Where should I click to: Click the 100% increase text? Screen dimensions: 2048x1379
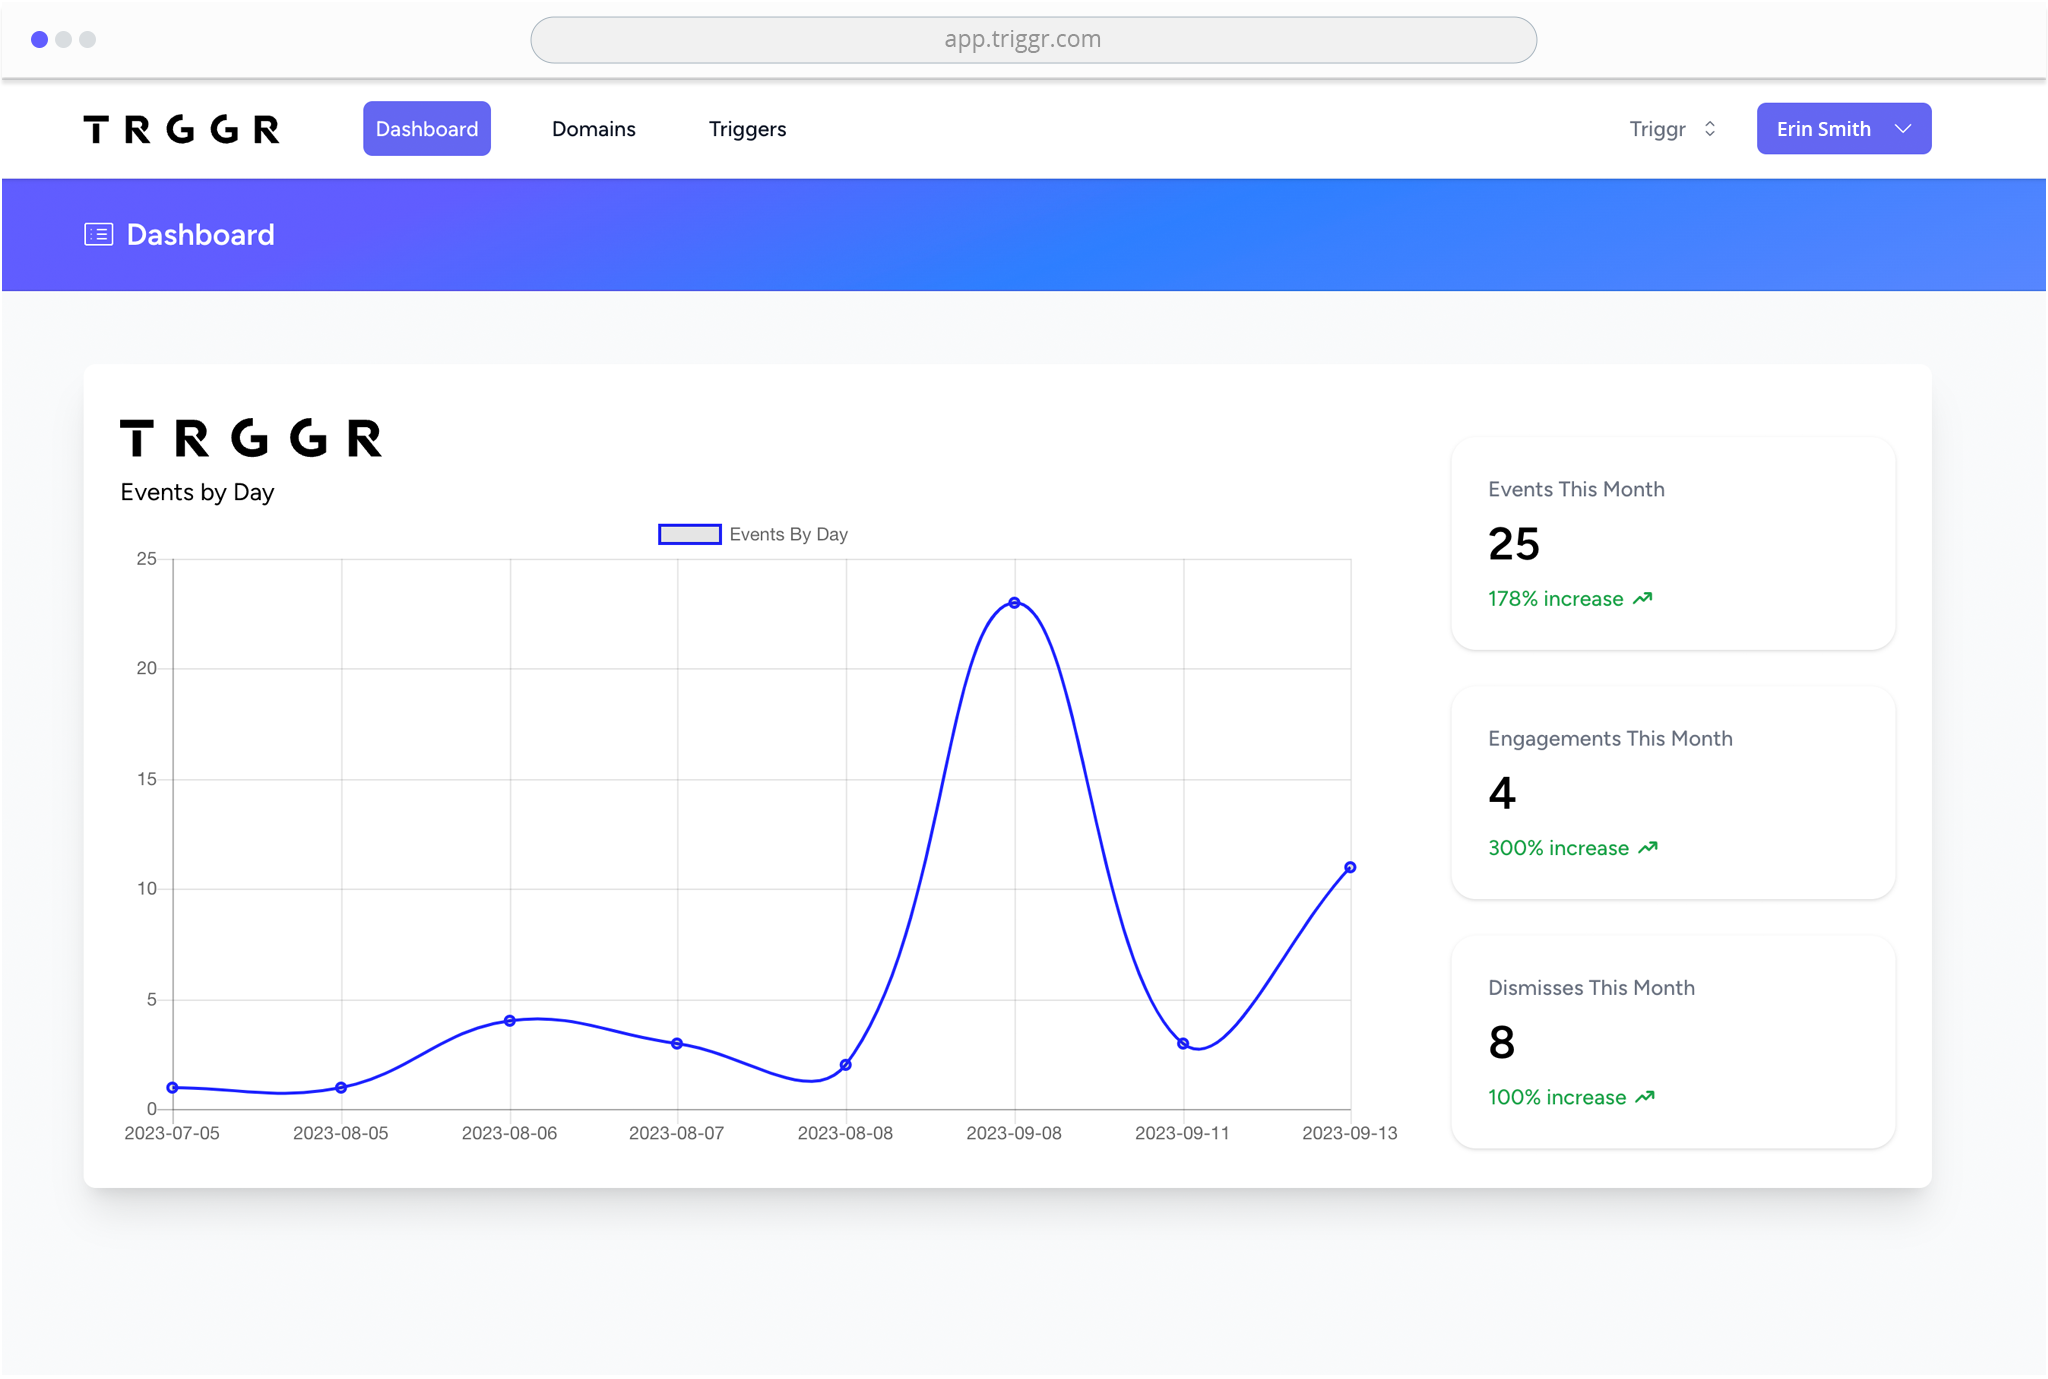pos(1557,1097)
